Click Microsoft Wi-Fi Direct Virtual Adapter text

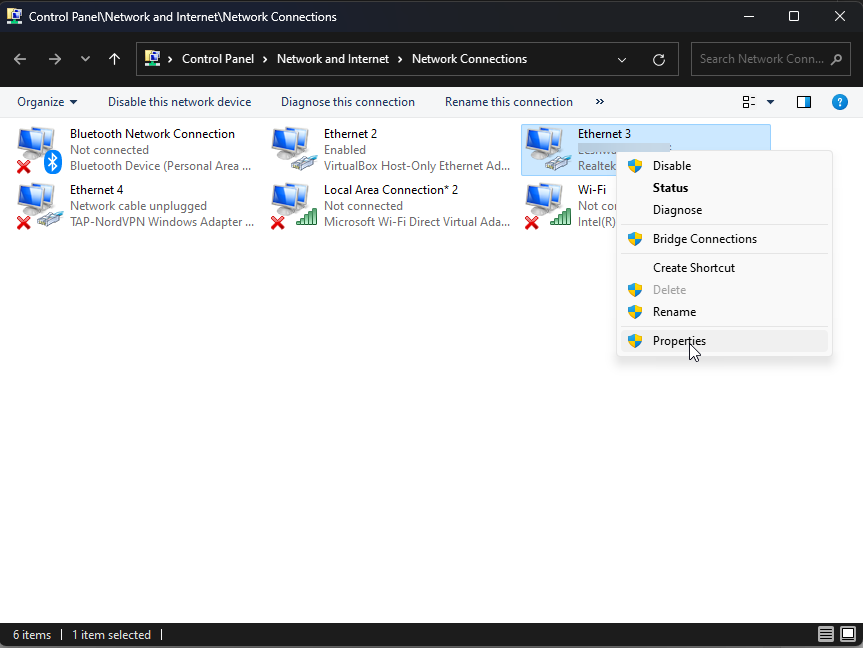[417, 222]
